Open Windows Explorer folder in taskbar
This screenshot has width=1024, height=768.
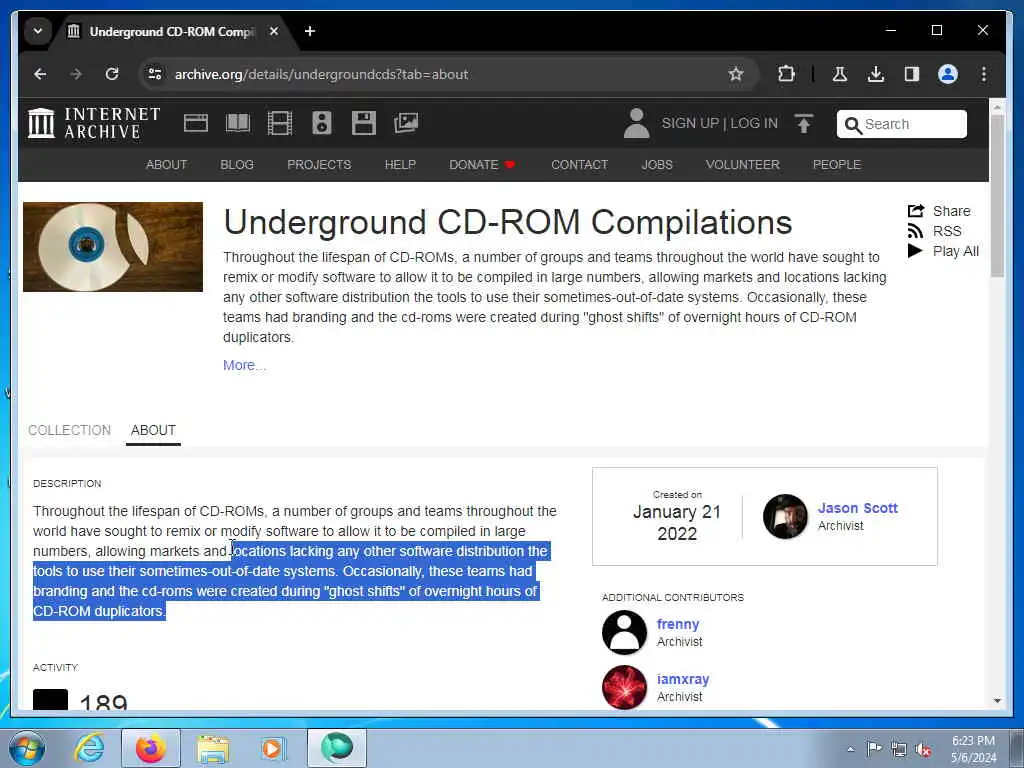click(213, 748)
